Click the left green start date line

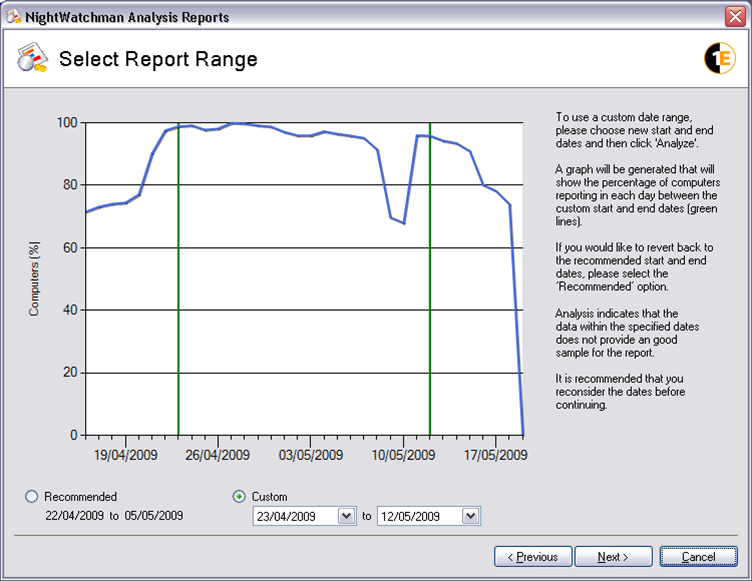click(178, 280)
